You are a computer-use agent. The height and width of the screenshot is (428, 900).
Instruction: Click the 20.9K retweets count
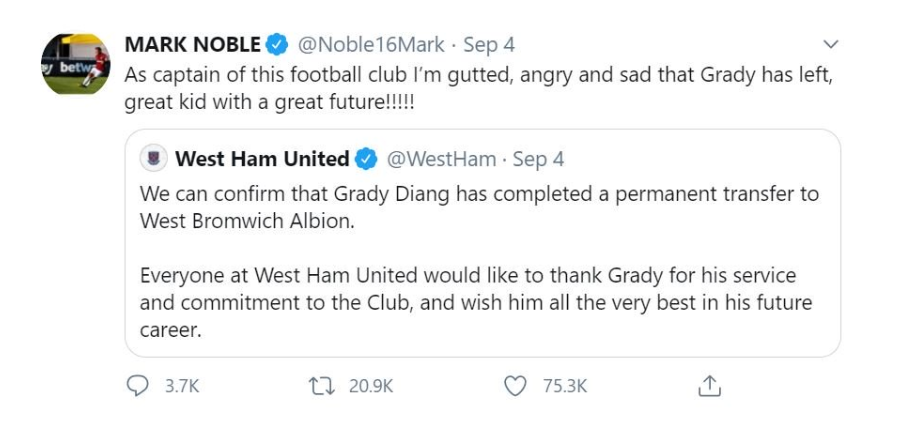pyautogui.click(x=372, y=387)
